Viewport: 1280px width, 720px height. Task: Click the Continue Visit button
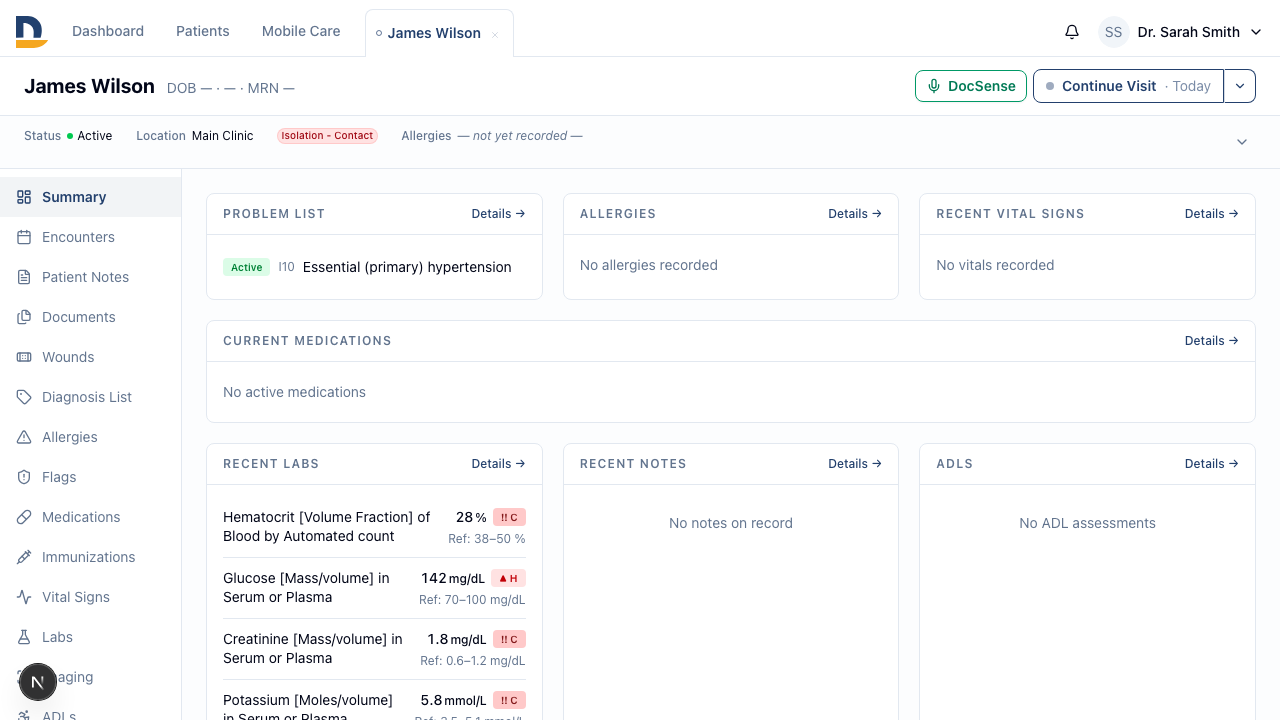tap(1128, 86)
